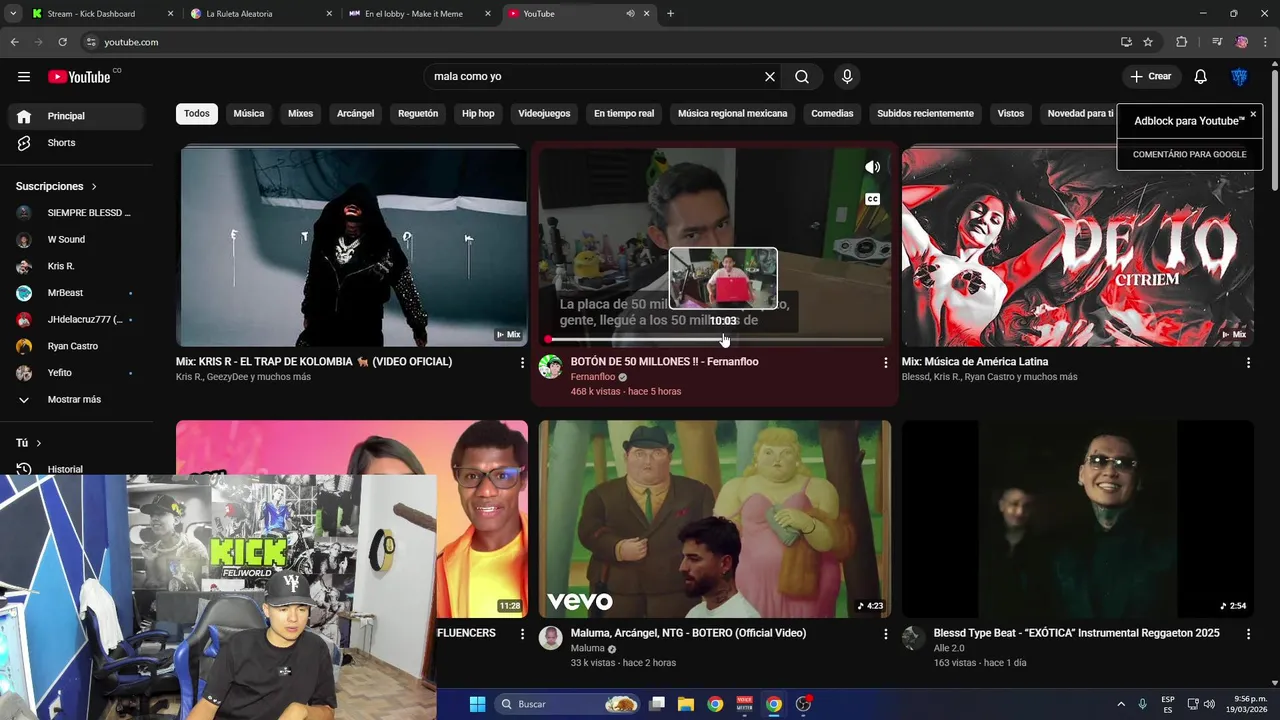Open the YouTube account avatar menu
The image size is (1280, 720).
point(1239,77)
